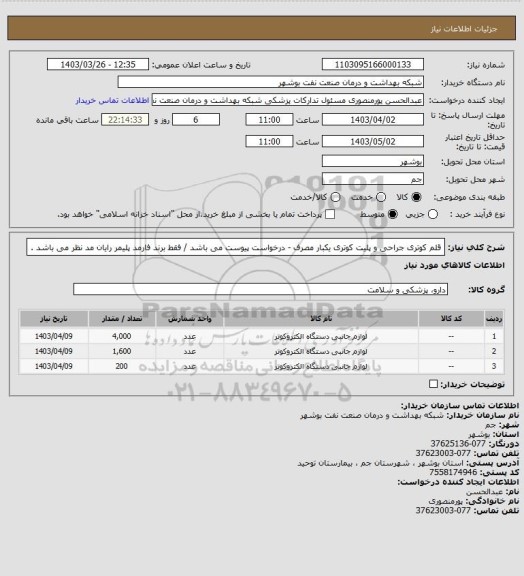Click the گروه کالا field دارو، پزشکی و سلامت
This screenshot has height=576, width=524.
click(x=260, y=289)
